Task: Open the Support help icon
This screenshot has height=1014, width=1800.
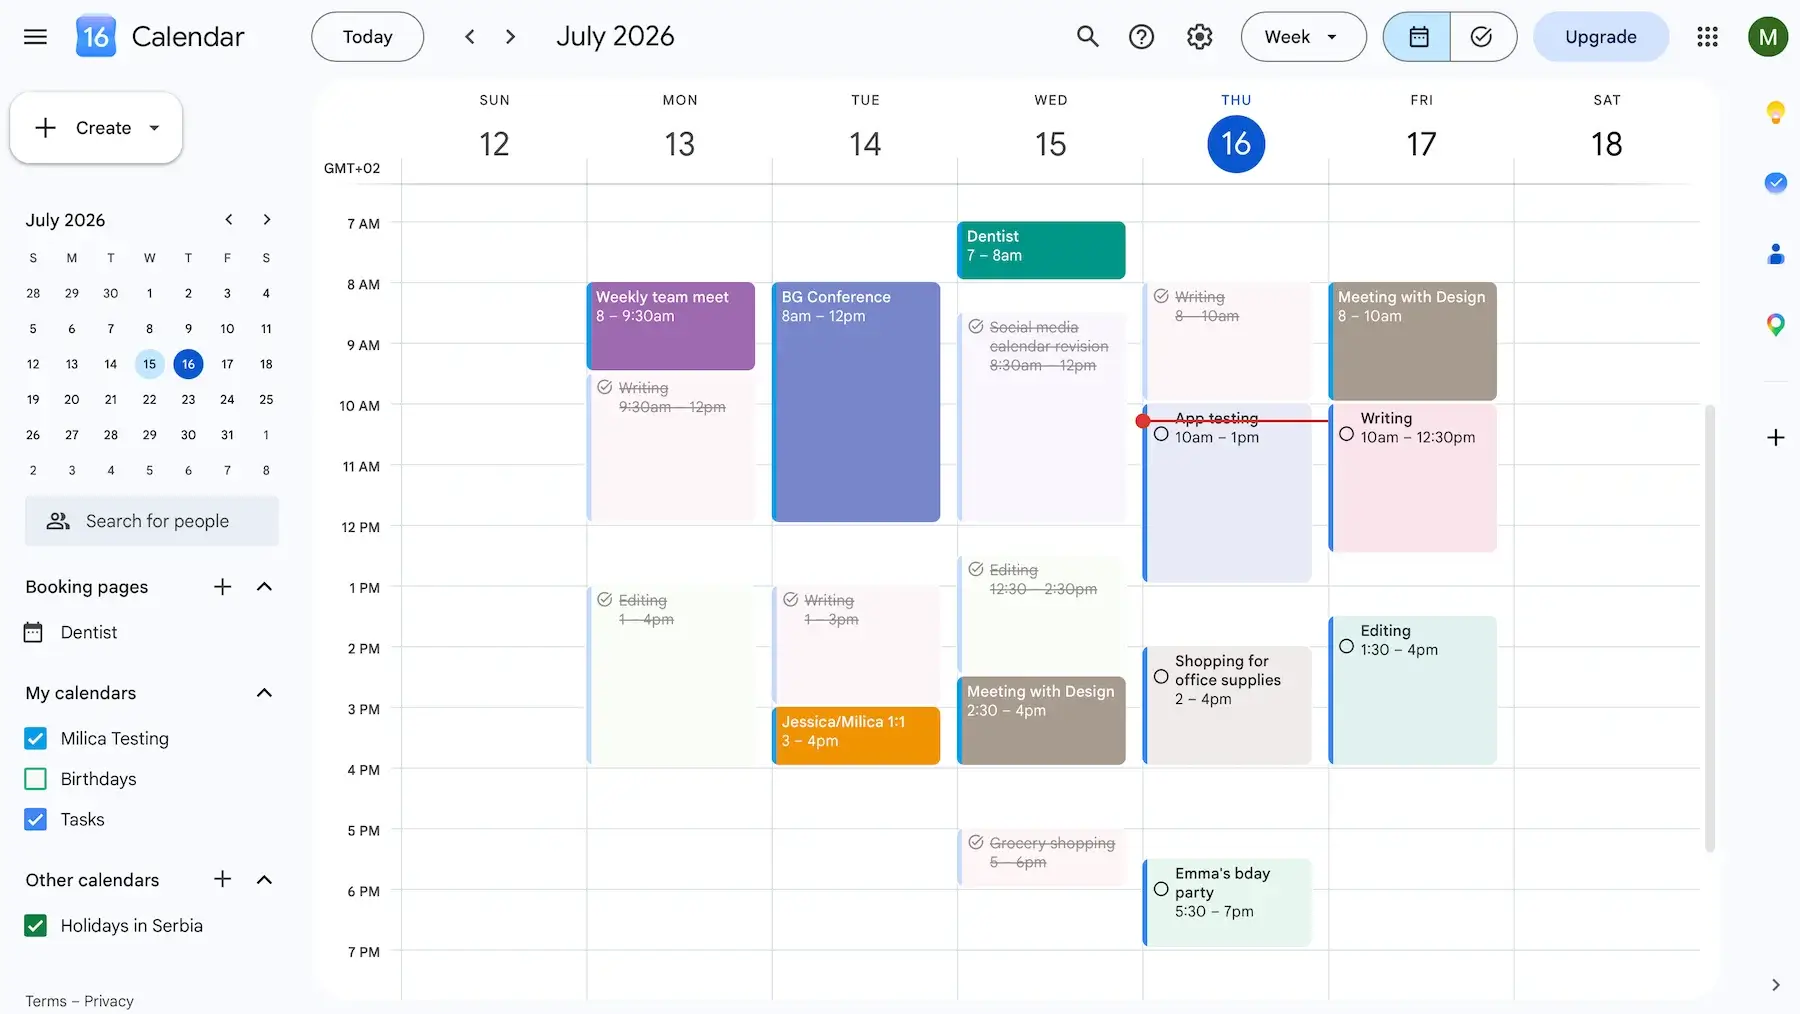Action: click(1141, 37)
